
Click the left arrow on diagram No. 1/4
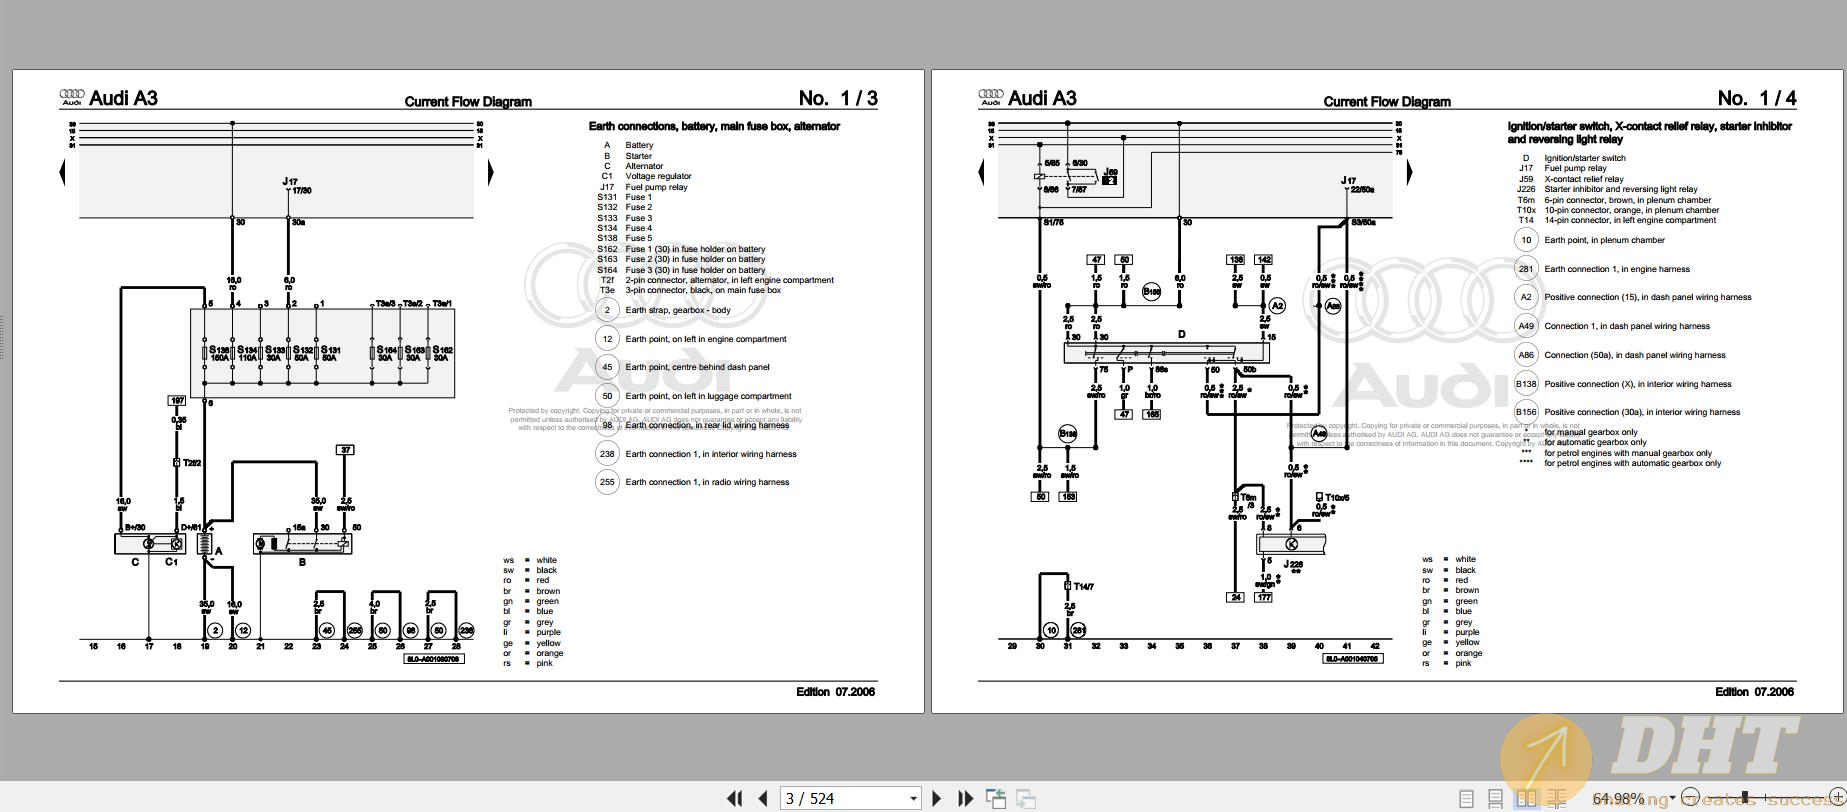point(982,173)
